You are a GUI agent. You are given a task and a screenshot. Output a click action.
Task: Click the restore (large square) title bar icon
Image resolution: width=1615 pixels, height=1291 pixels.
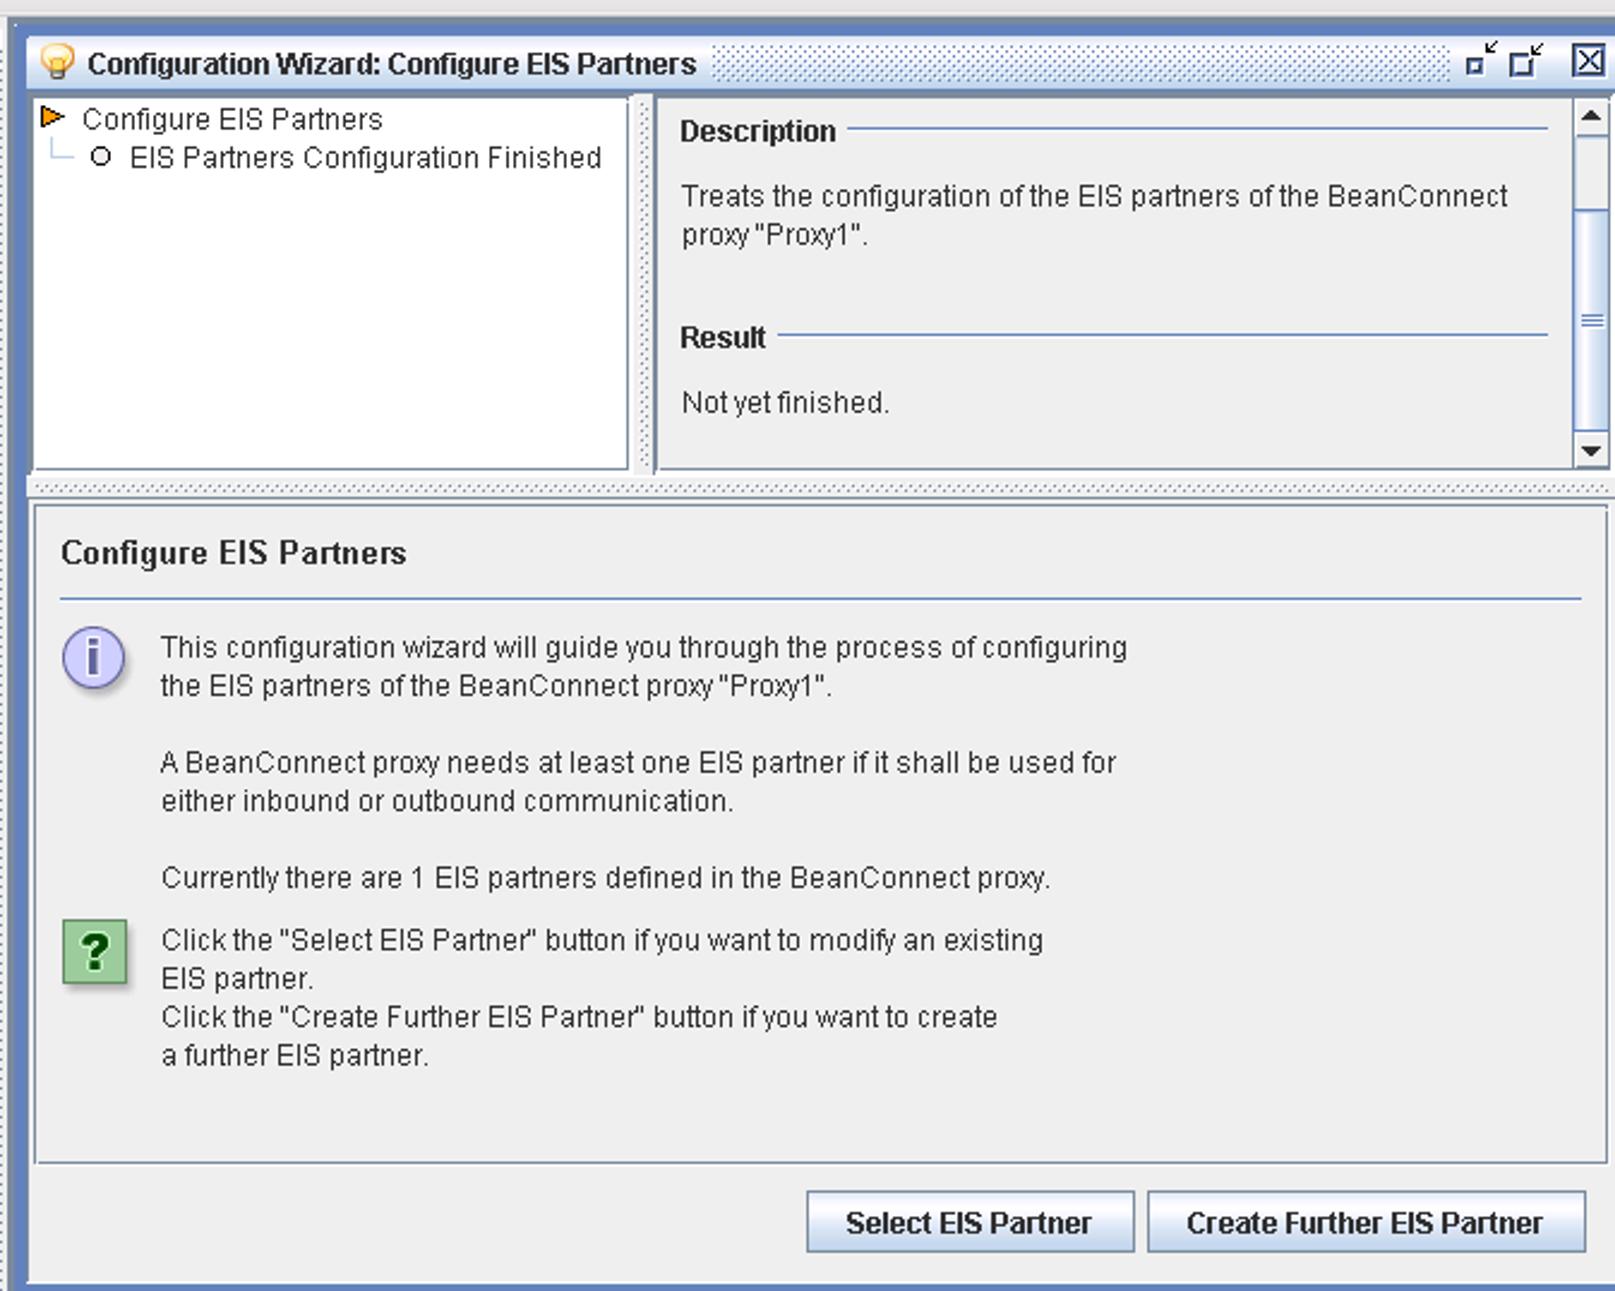[1526, 61]
